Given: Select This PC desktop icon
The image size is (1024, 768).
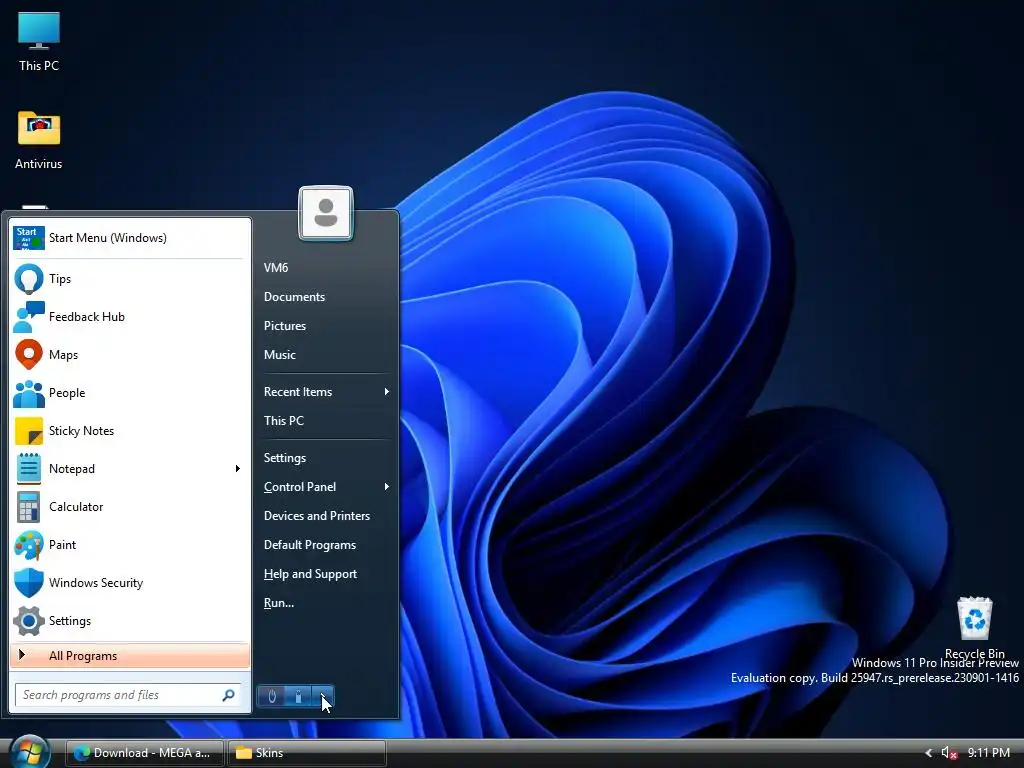Looking at the screenshot, I should [39, 42].
